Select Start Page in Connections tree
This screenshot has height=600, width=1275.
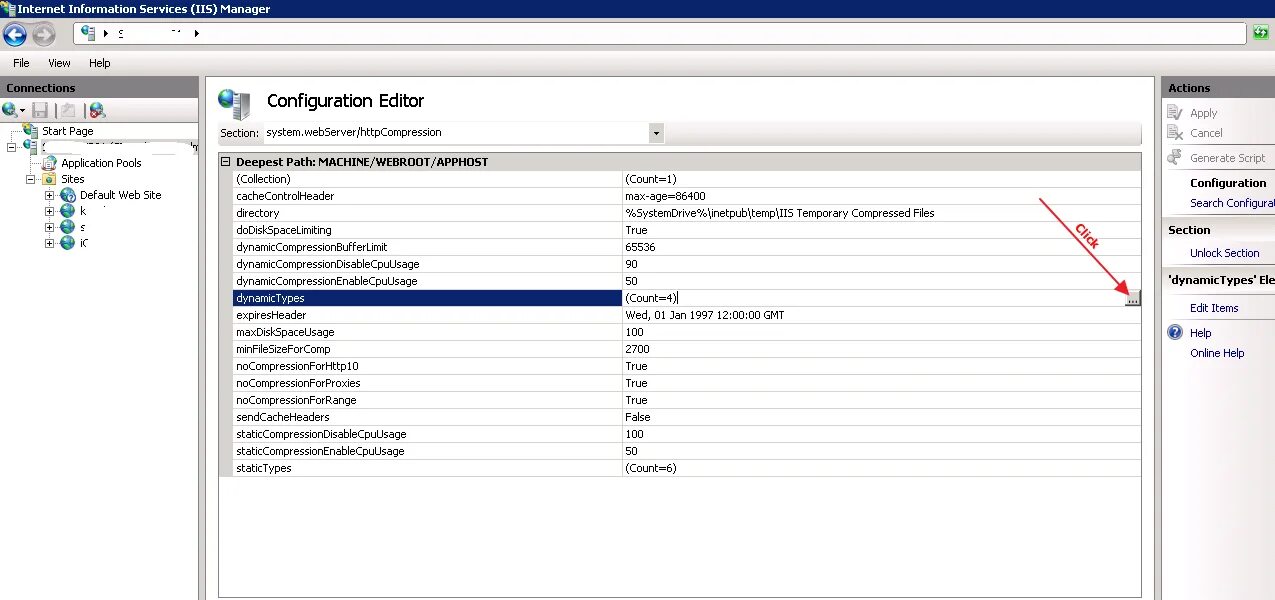68,131
